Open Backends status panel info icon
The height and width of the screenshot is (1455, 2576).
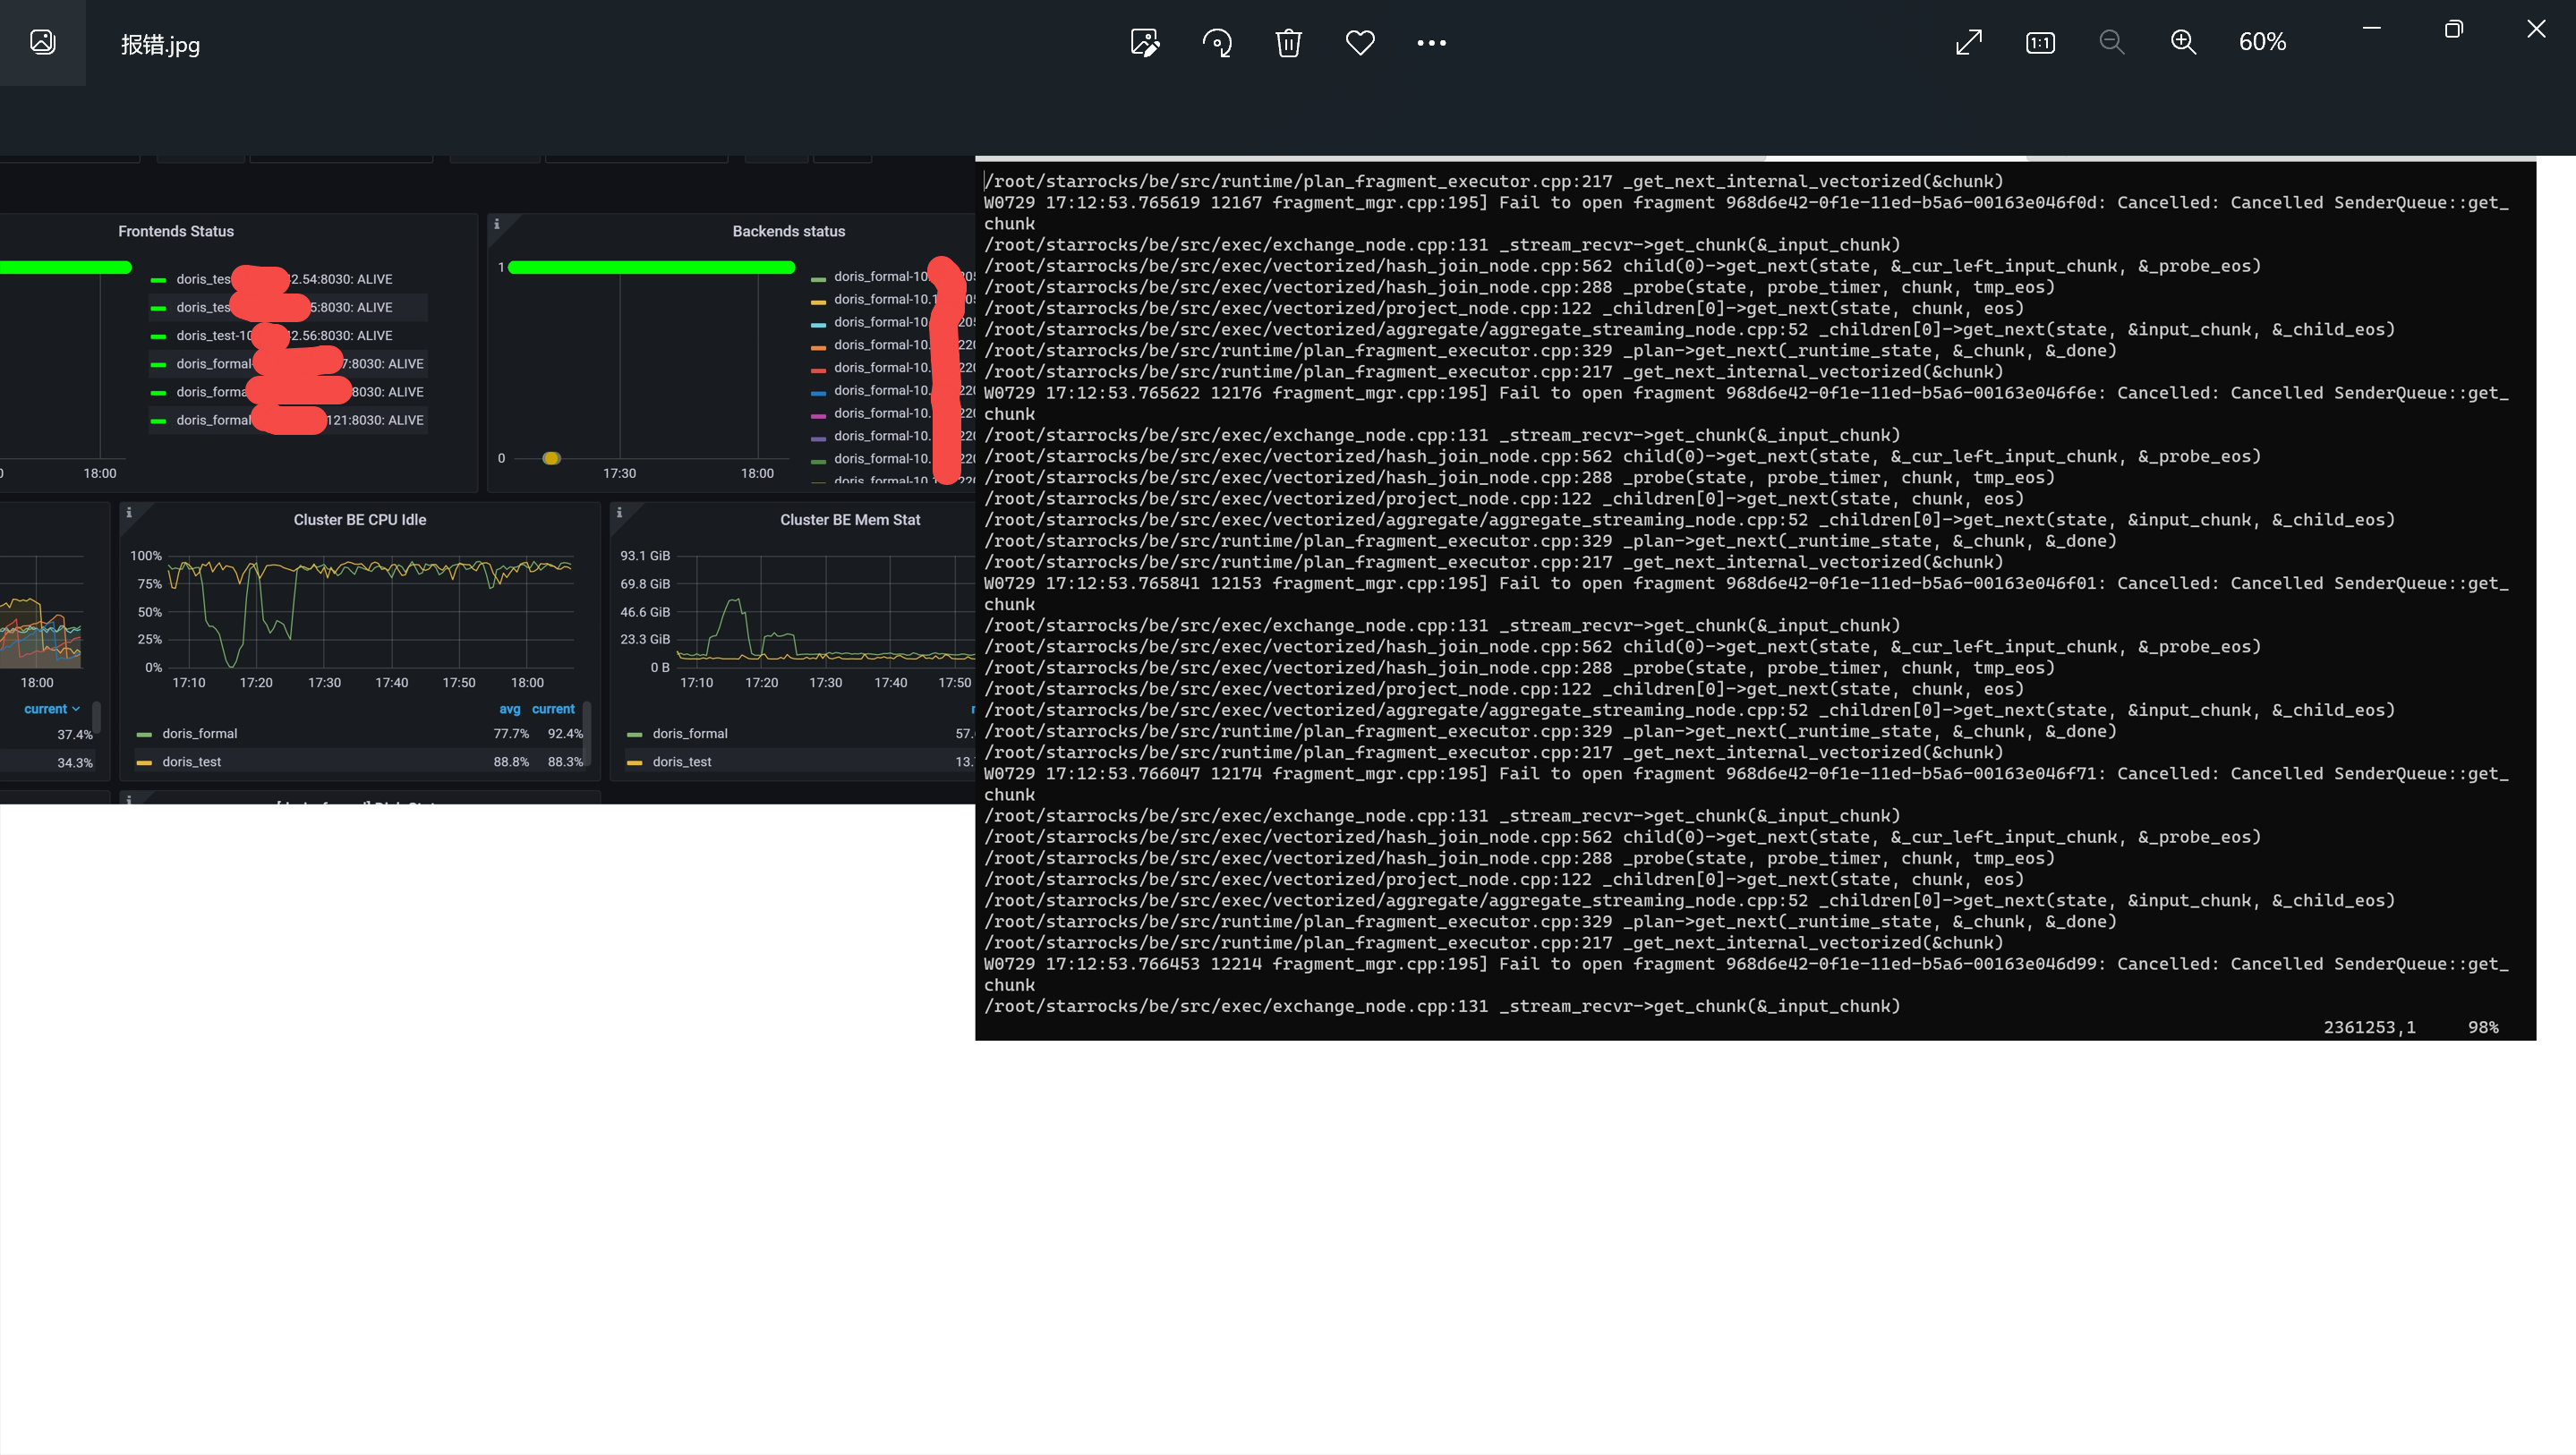point(497,224)
